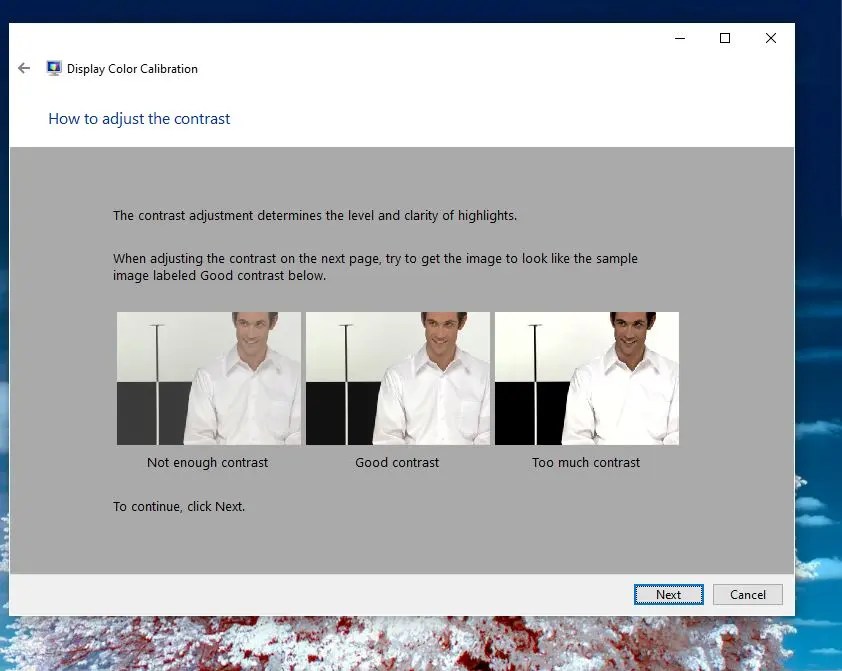Click the Next button
The height and width of the screenshot is (671, 842).
[669, 594]
